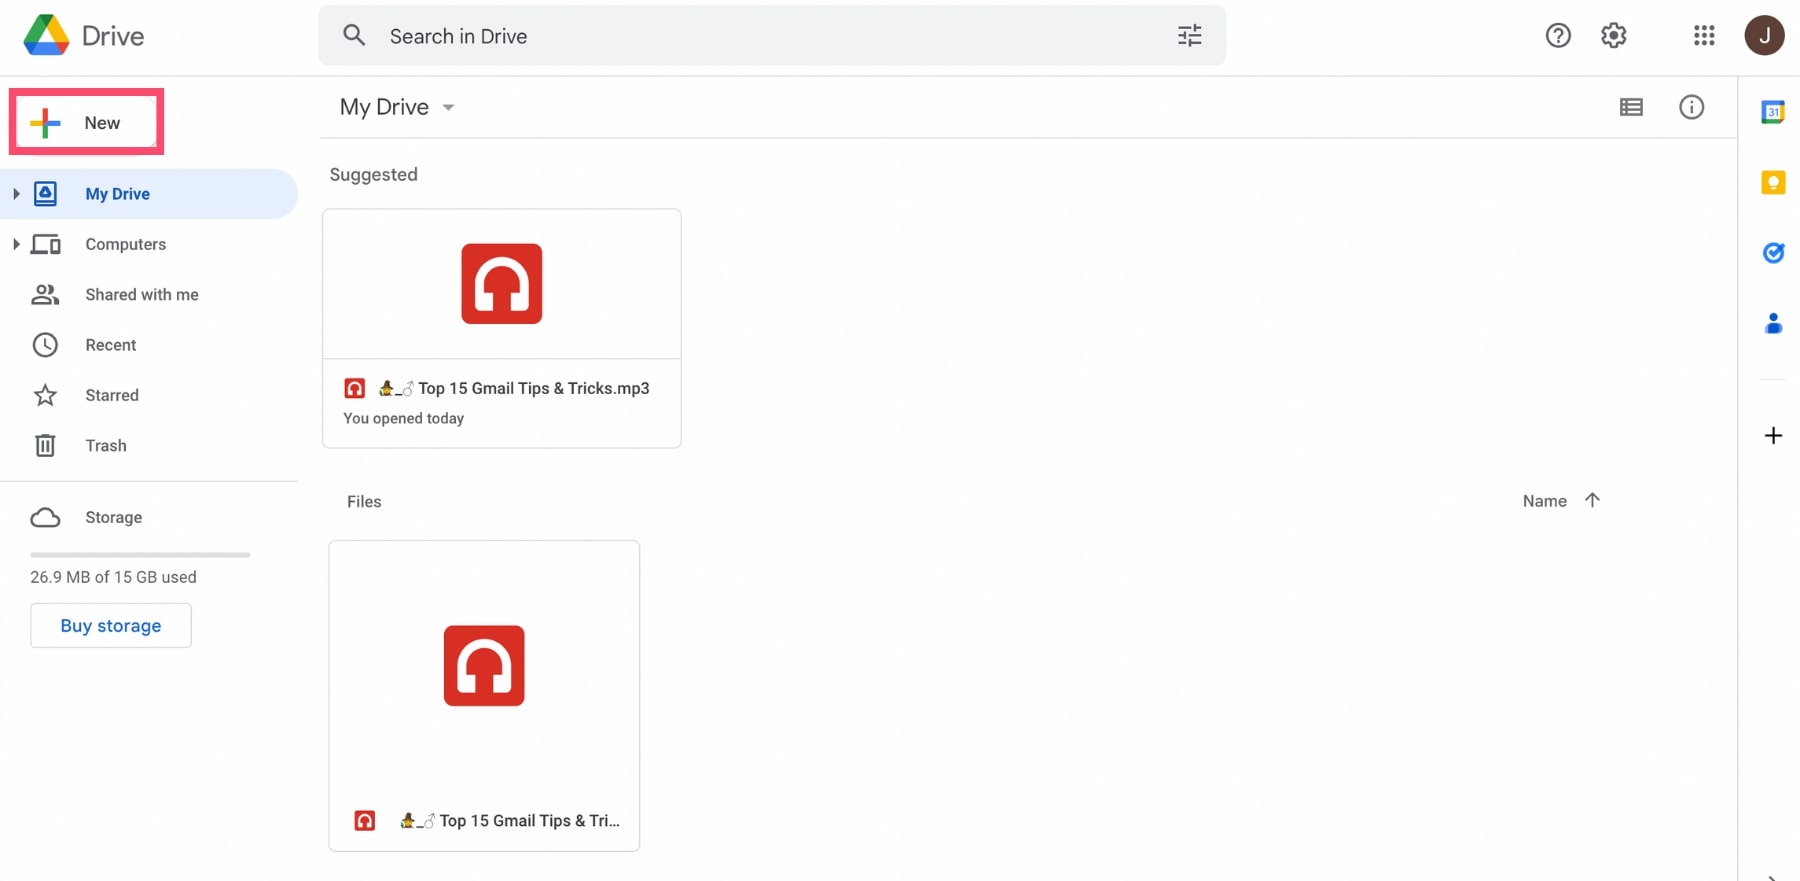Screen dimensions: 1800x881
Task: Open Google Tasks in side panel
Action: pyautogui.click(x=1772, y=253)
